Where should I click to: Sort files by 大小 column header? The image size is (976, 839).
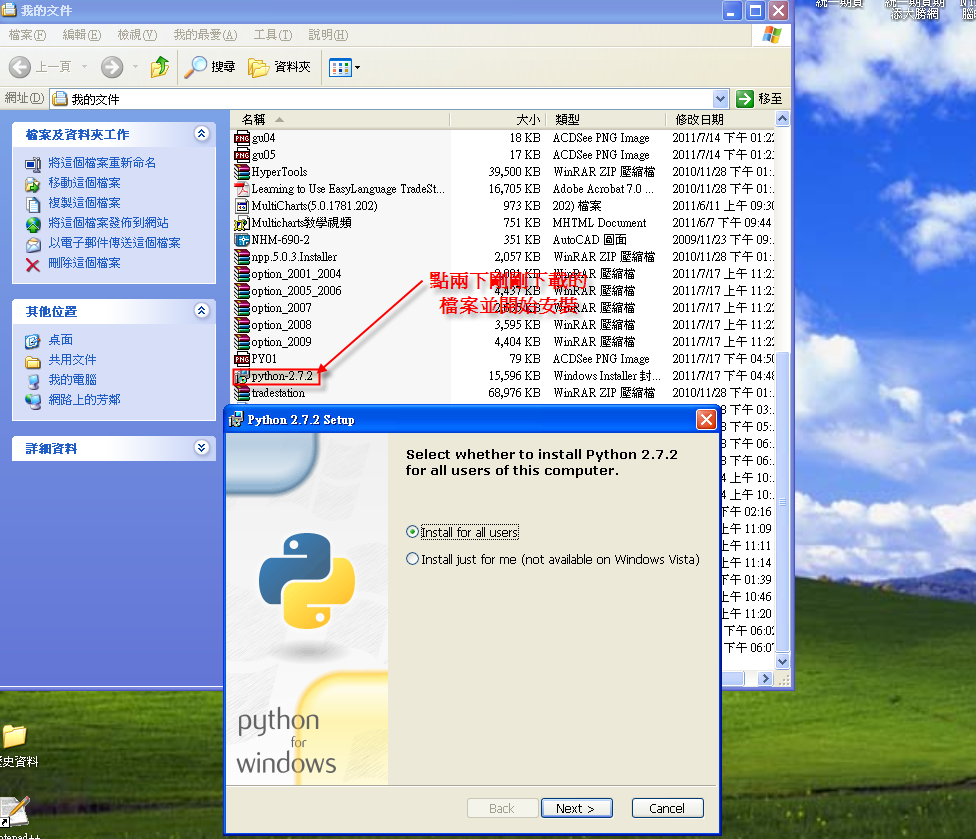pos(497,120)
